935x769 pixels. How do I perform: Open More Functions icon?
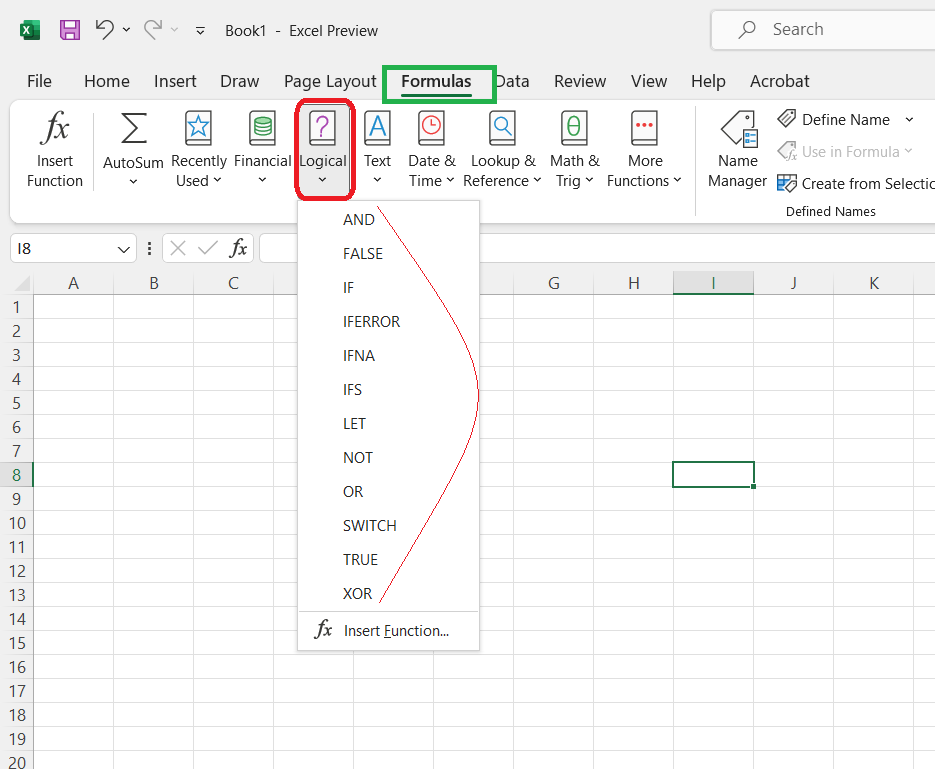(x=644, y=128)
